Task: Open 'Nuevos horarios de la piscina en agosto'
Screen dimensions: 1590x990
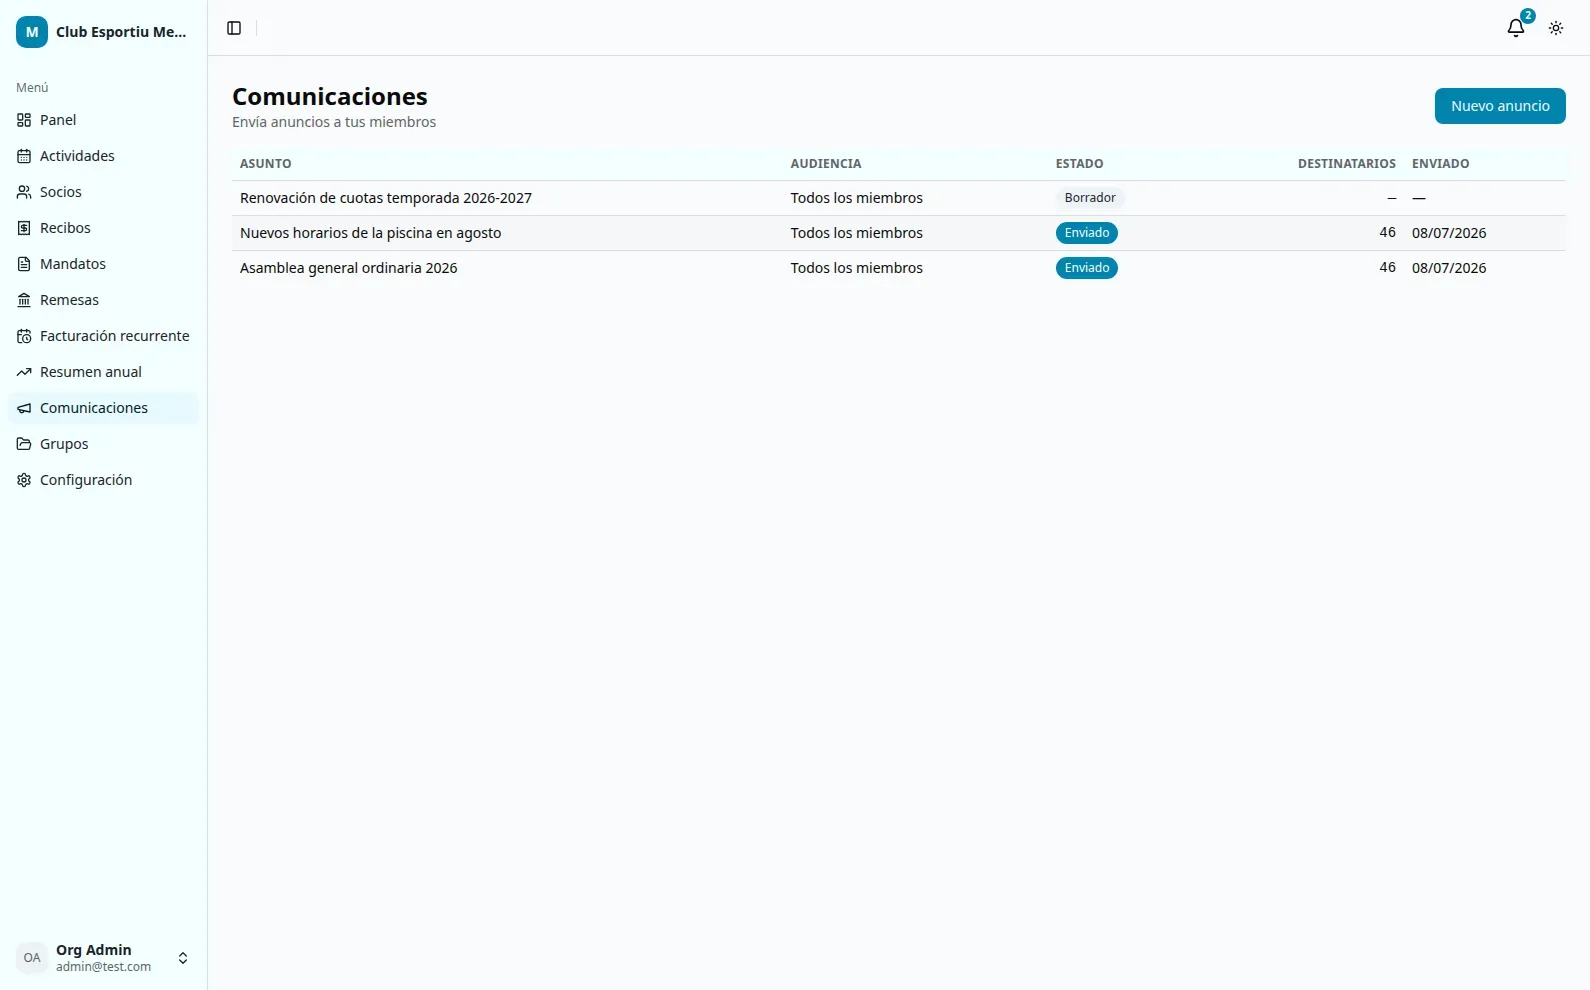Action: tap(370, 233)
